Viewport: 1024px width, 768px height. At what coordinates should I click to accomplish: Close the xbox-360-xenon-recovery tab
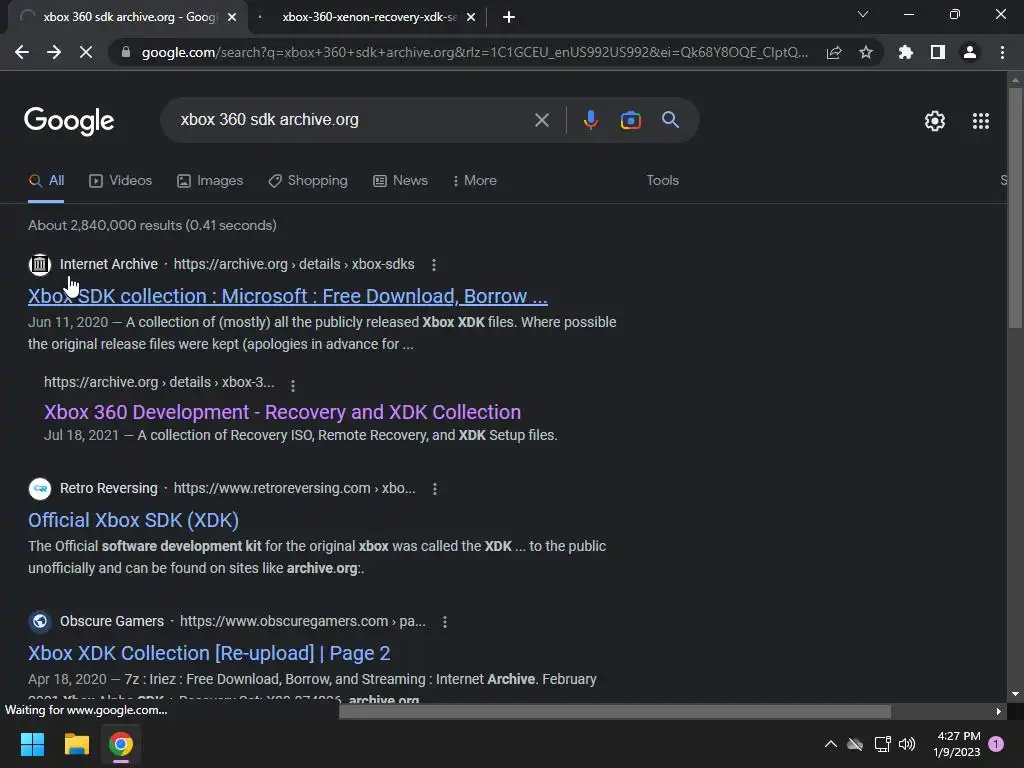point(471,18)
